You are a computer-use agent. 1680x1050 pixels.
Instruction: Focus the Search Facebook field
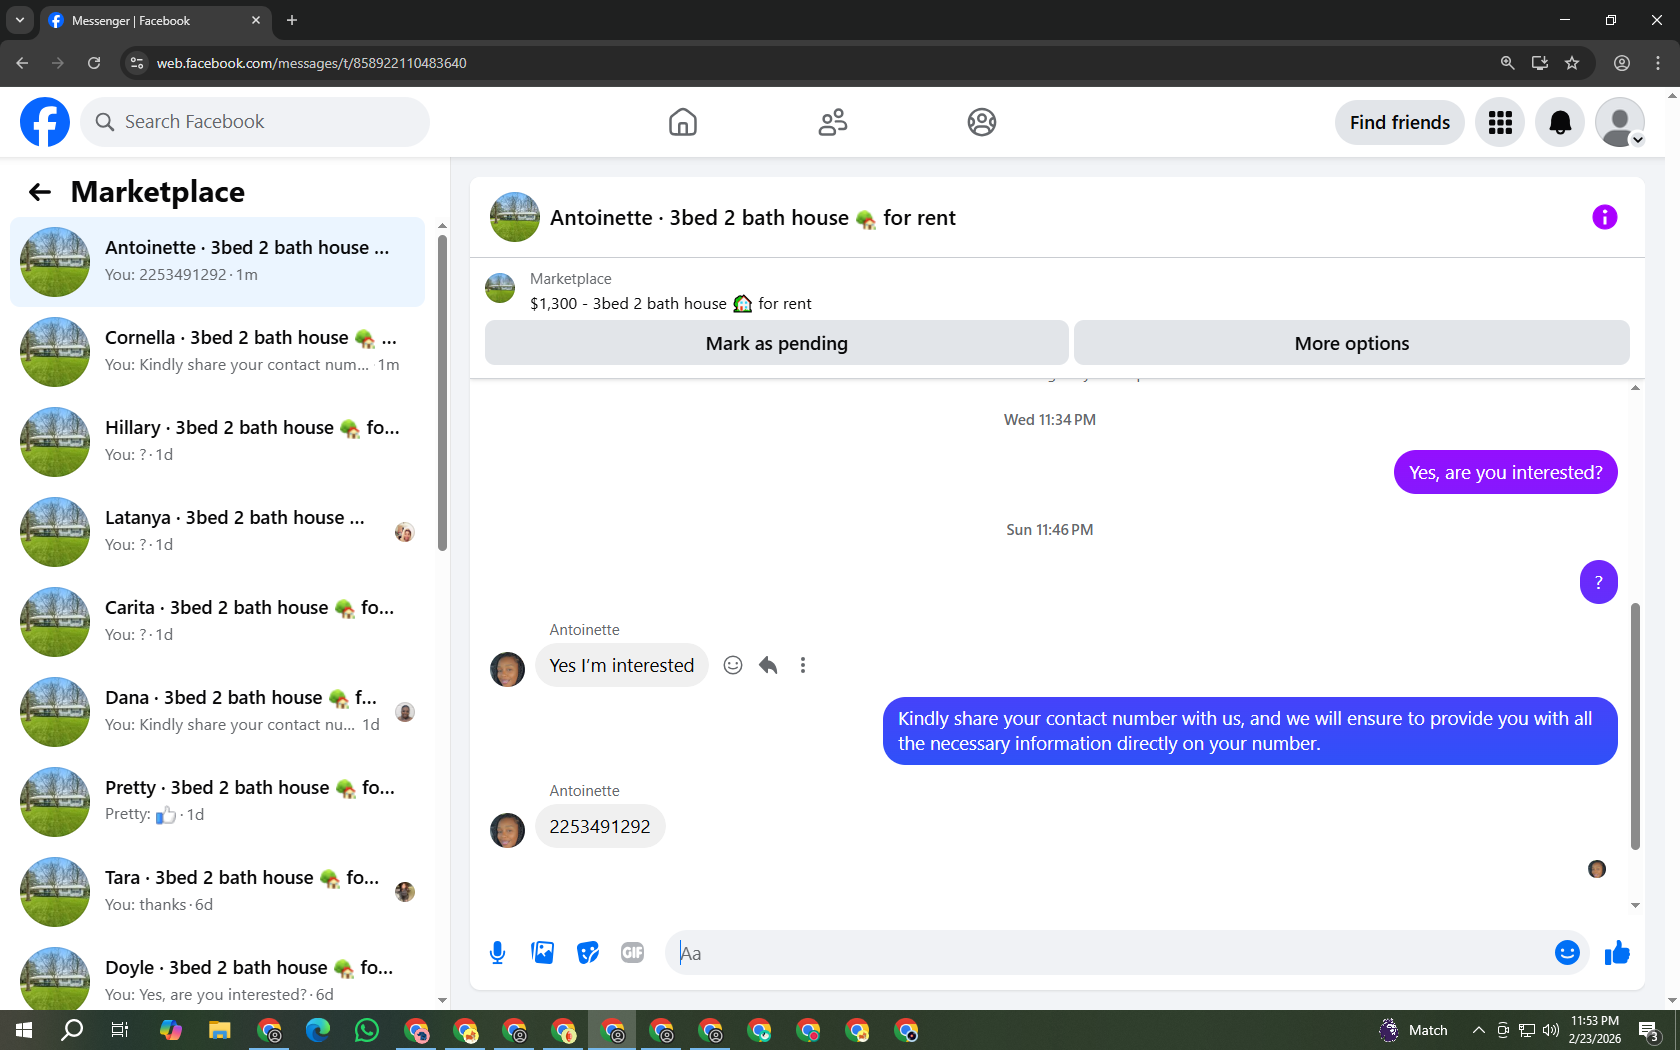[x=255, y=122]
